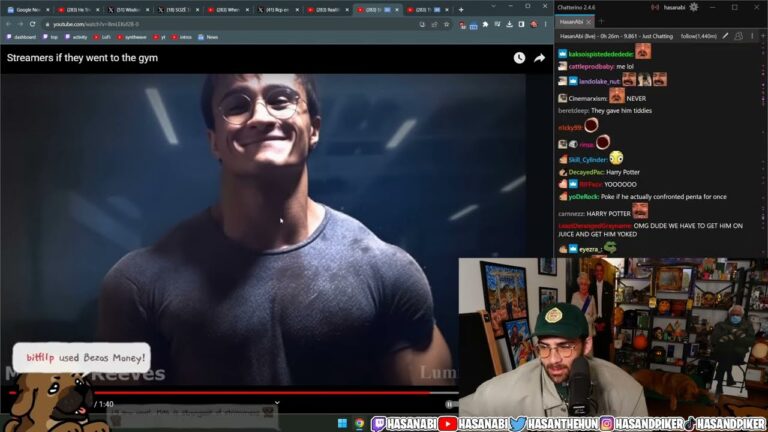
Task: Open Chrome side panel icon
Action: (521, 24)
